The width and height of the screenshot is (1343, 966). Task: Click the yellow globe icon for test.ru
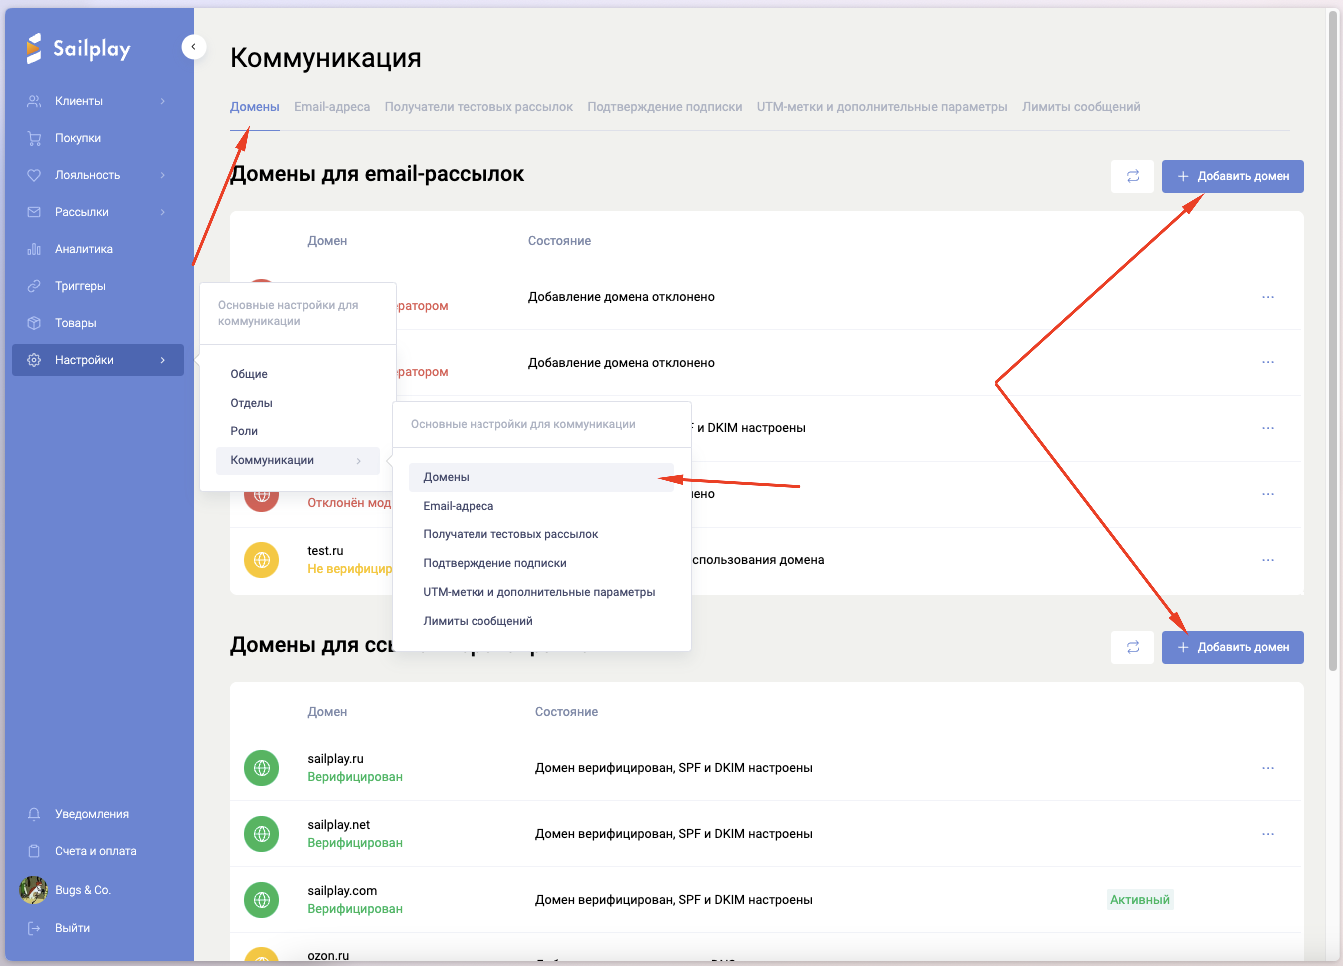261,560
